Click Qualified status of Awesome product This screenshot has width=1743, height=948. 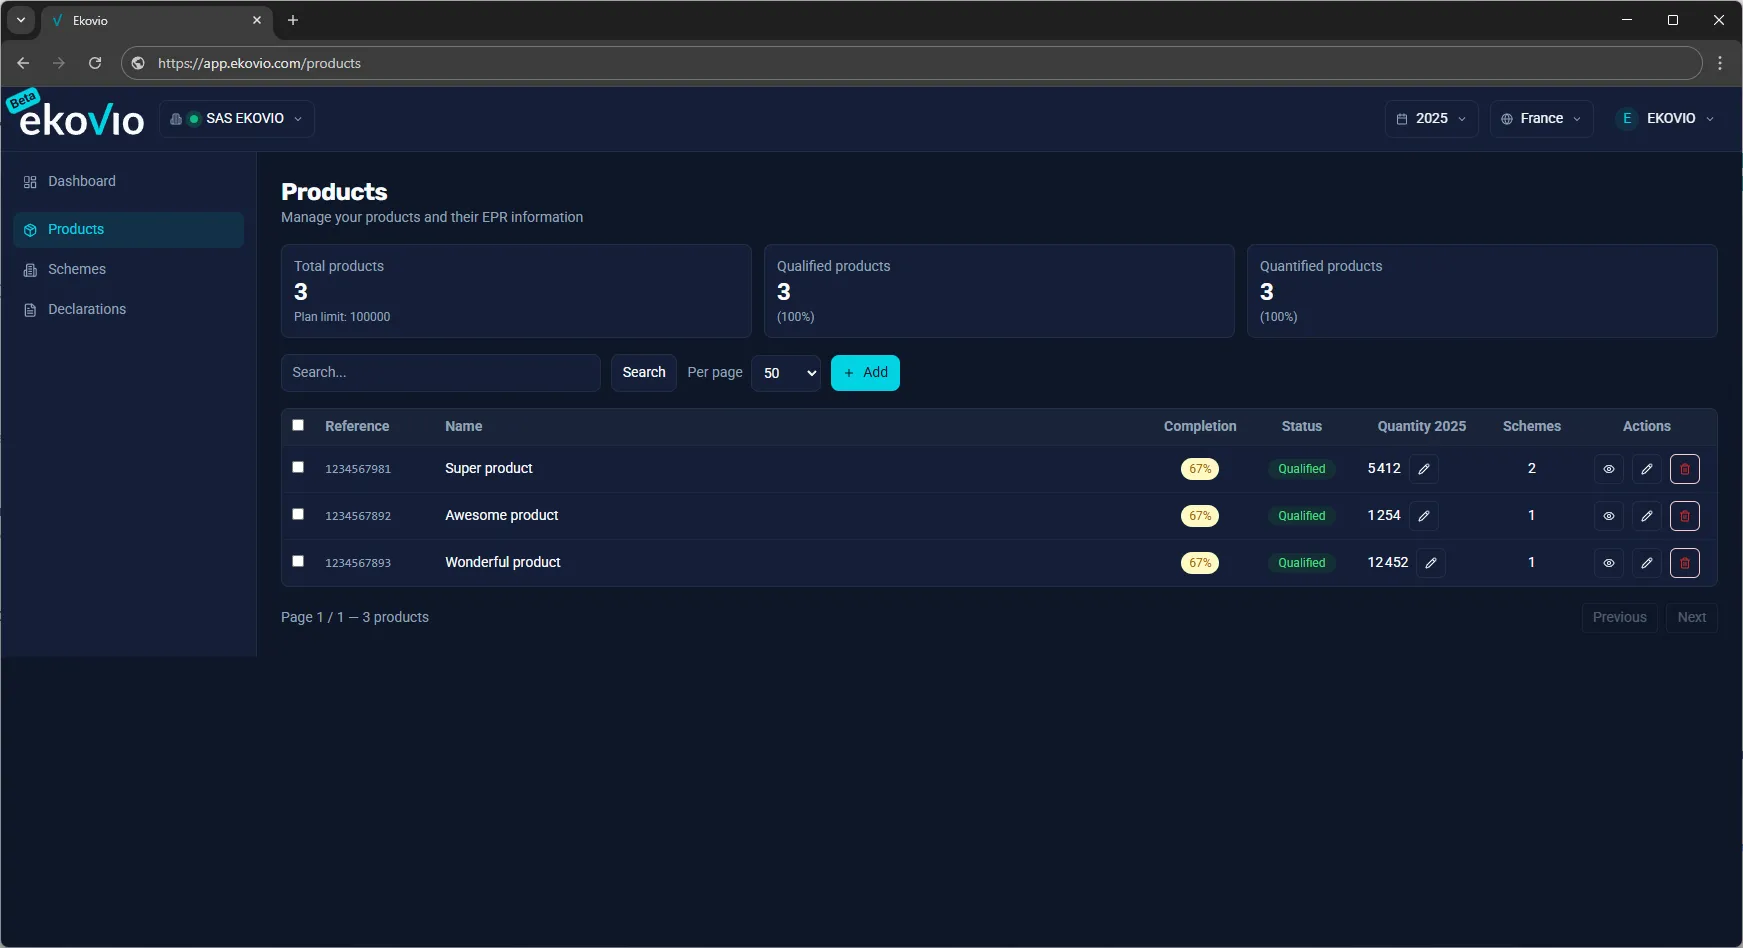click(x=1302, y=516)
